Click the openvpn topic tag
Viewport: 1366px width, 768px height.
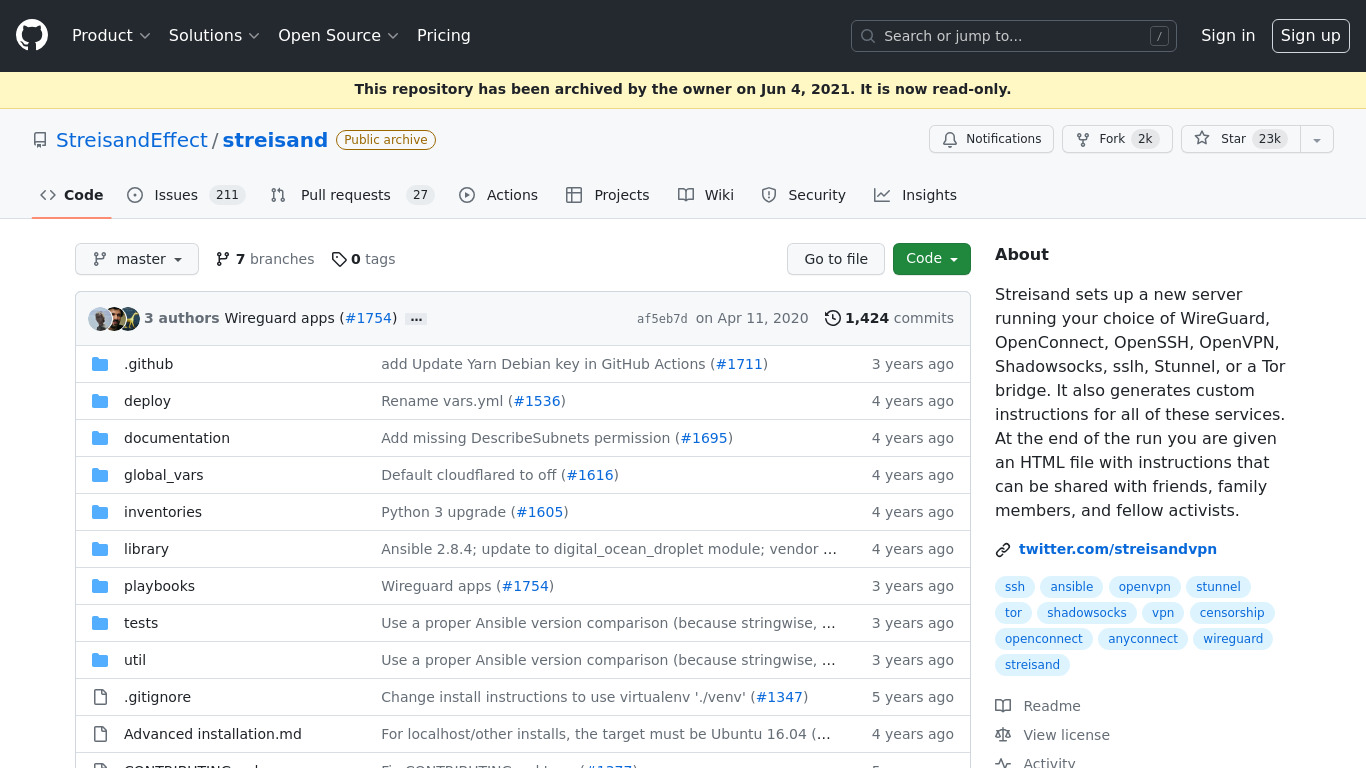tap(1145, 587)
